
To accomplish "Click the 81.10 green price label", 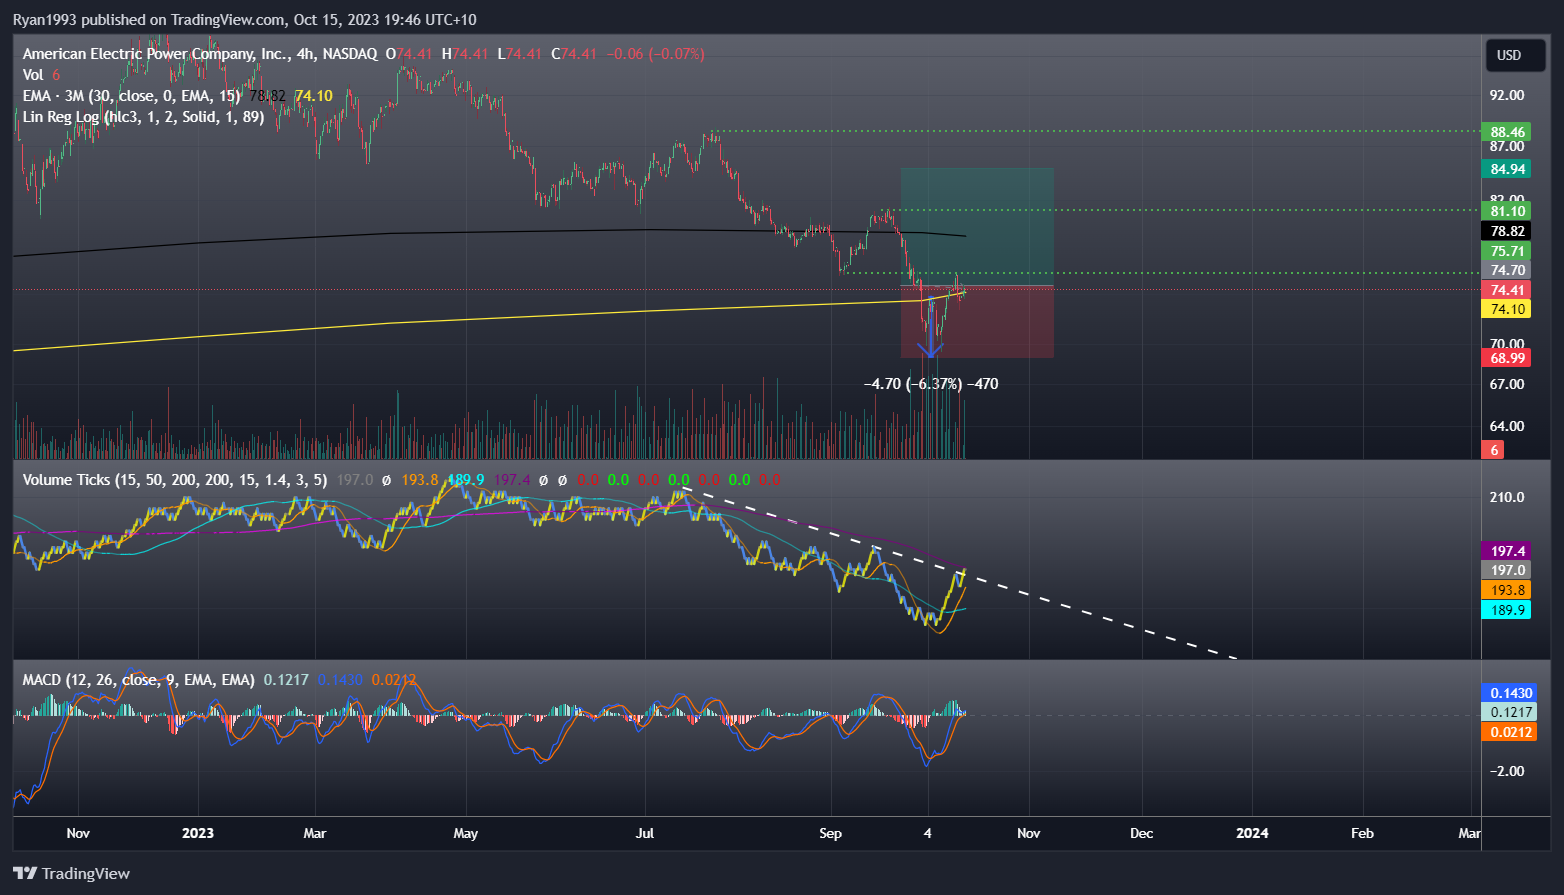I will [x=1507, y=211].
